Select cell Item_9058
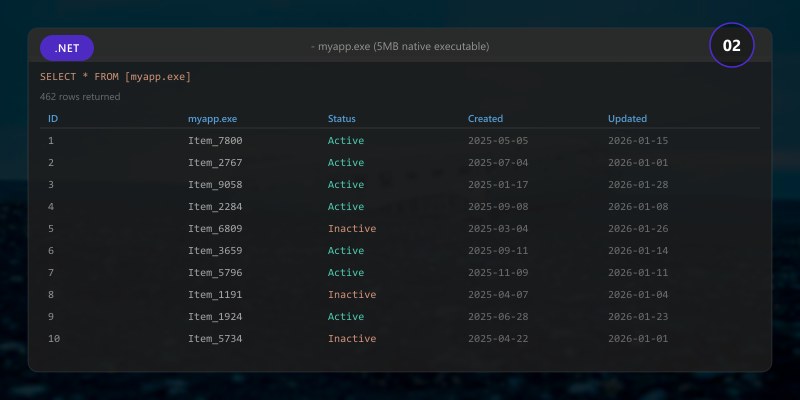The height and width of the screenshot is (400, 800). click(215, 184)
